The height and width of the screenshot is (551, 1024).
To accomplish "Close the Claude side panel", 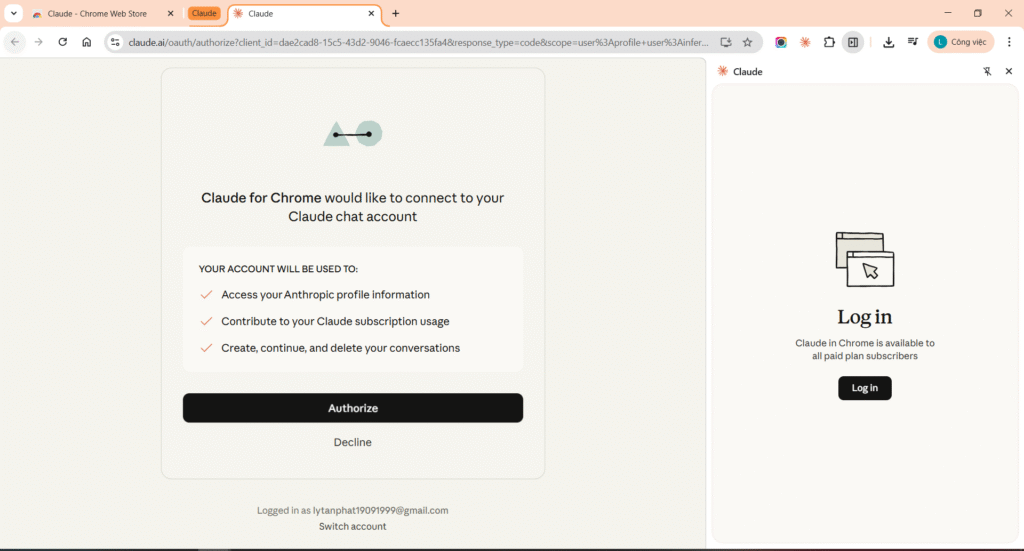I will click(1008, 71).
